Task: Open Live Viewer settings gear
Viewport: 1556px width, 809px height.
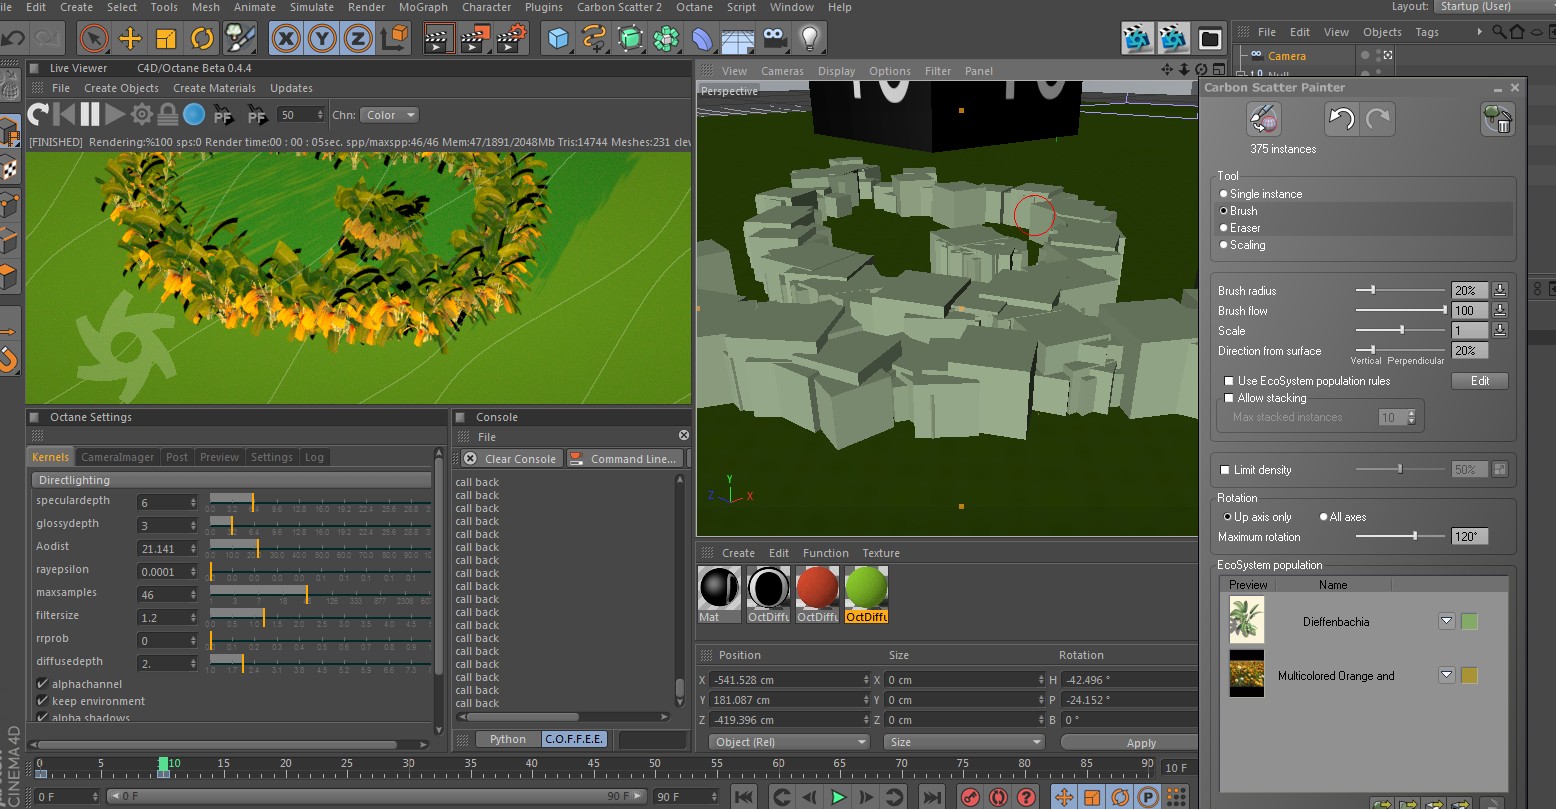Action: pyautogui.click(x=142, y=114)
